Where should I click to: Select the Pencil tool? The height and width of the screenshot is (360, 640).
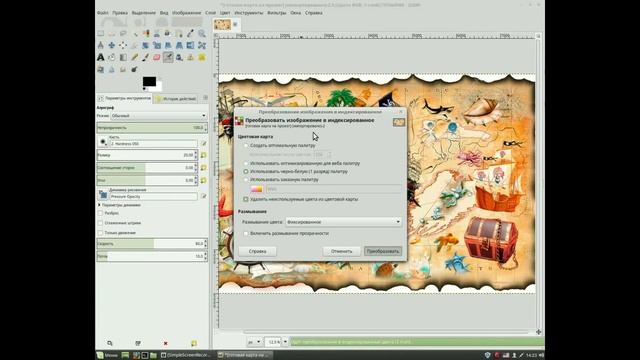pos(134,57)
